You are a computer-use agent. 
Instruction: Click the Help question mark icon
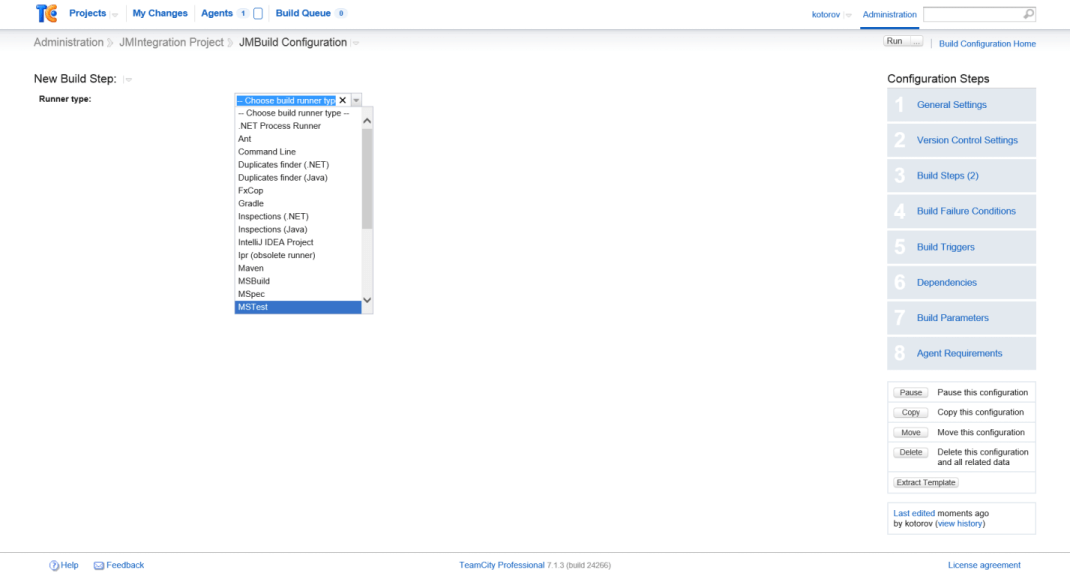[54, 565]
